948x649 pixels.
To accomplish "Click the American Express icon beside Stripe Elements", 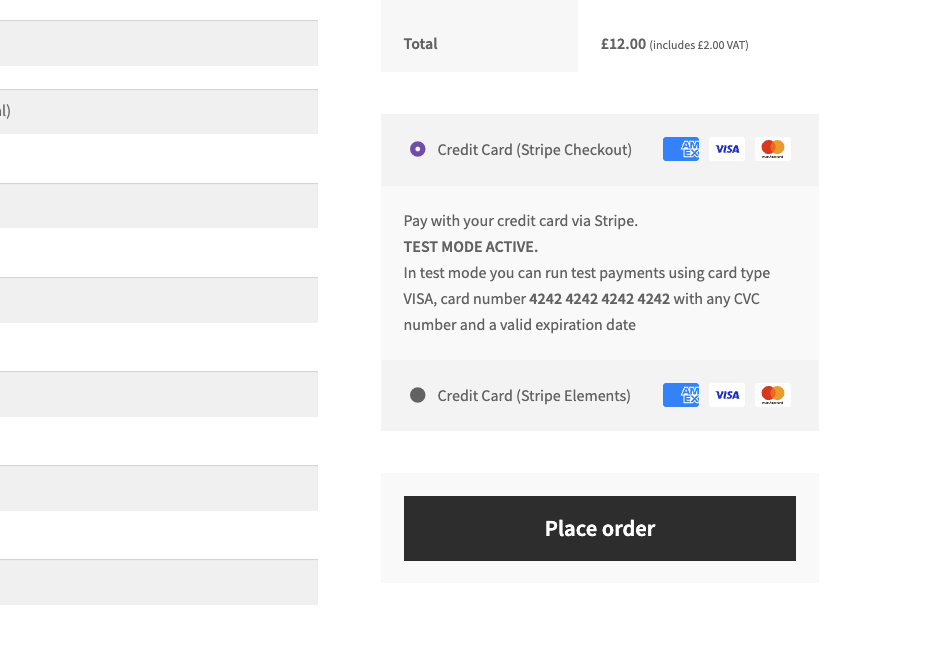I will [x=681, y=395].
